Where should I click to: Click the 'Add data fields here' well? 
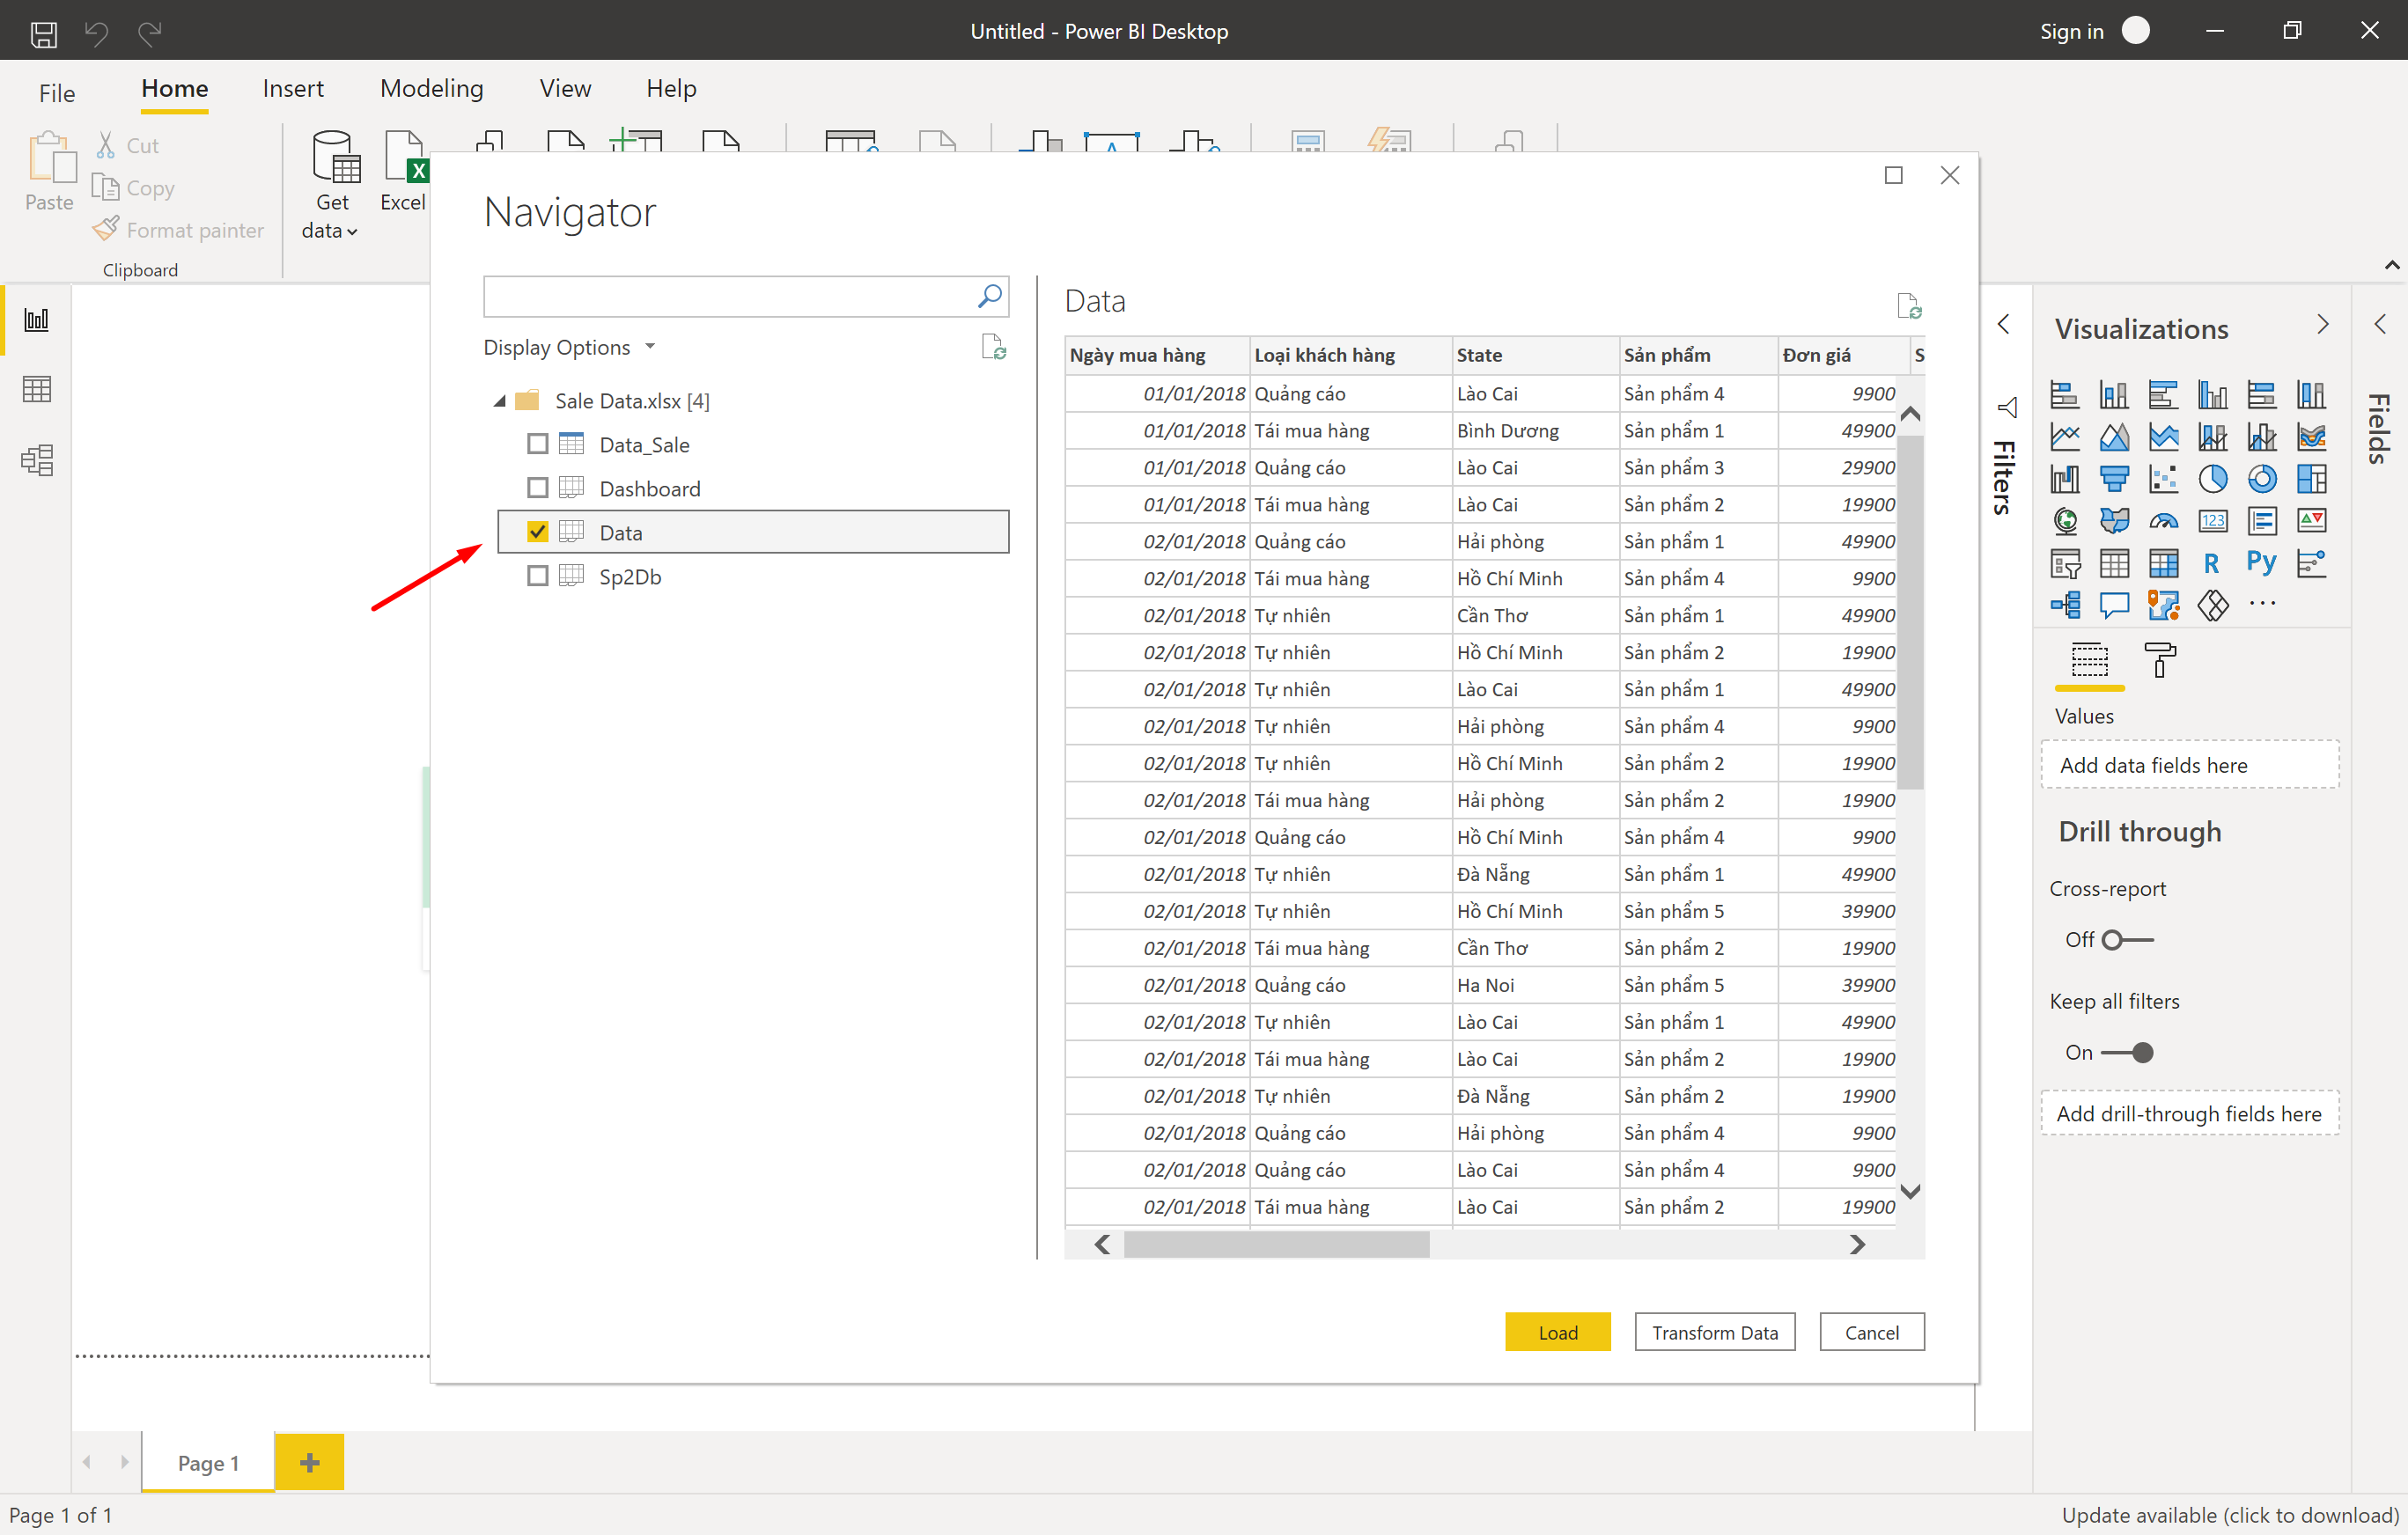[2189, 765]
